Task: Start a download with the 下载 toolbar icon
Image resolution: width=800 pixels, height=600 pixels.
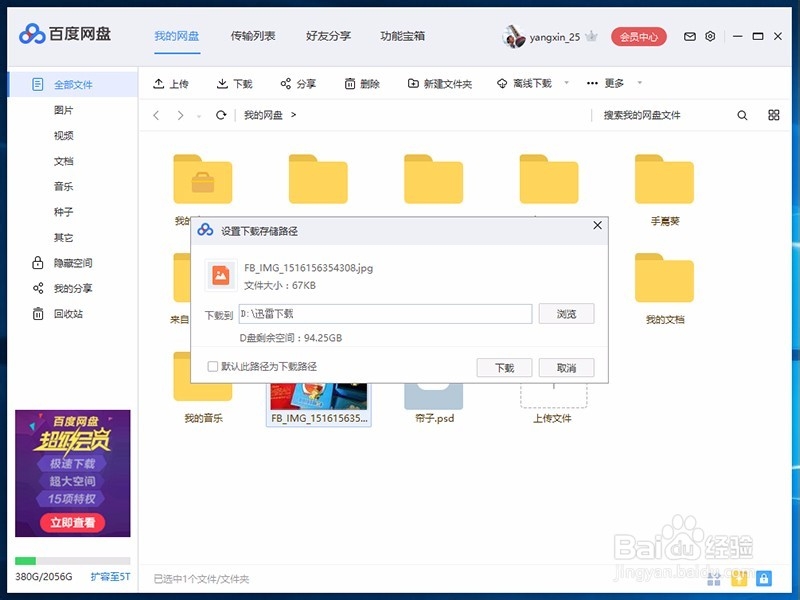Action: [x=235, y=83]
